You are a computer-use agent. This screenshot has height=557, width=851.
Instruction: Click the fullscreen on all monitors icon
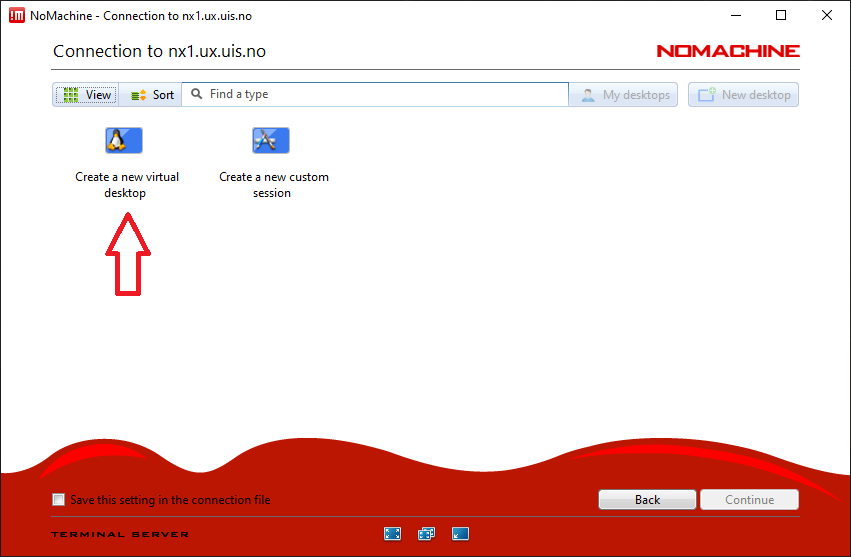(x=426, y=534)
